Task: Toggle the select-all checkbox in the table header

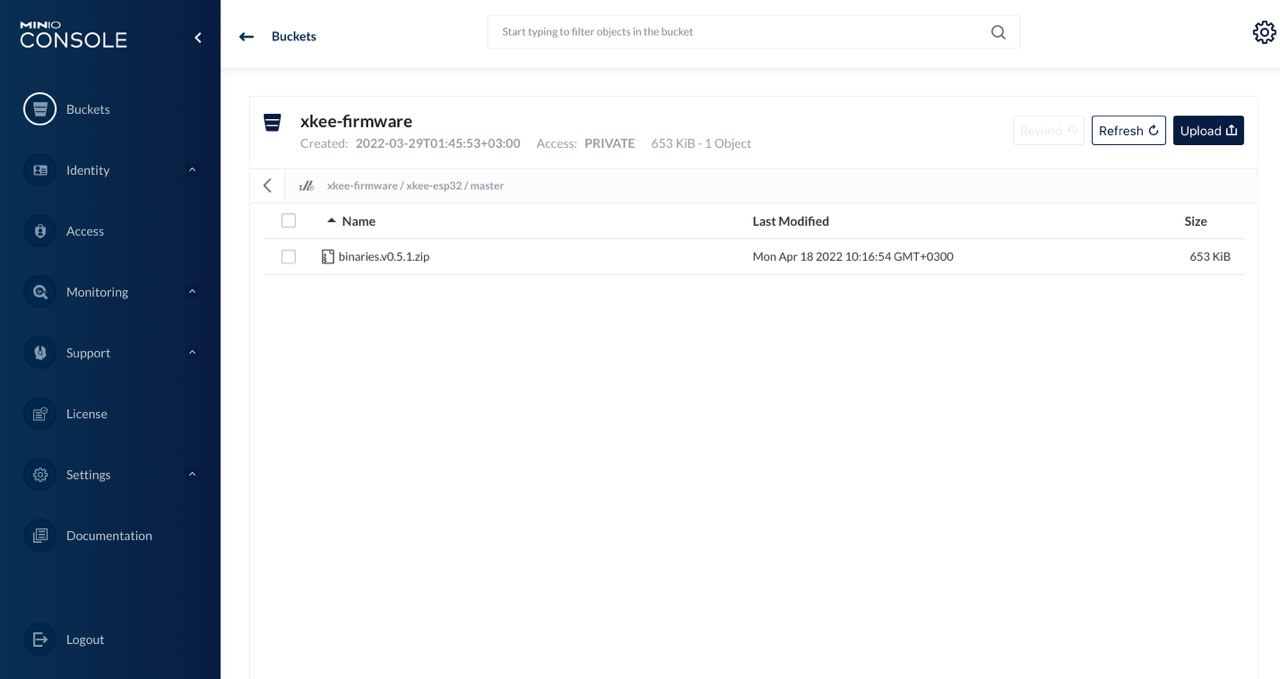Action: [289, 221]
